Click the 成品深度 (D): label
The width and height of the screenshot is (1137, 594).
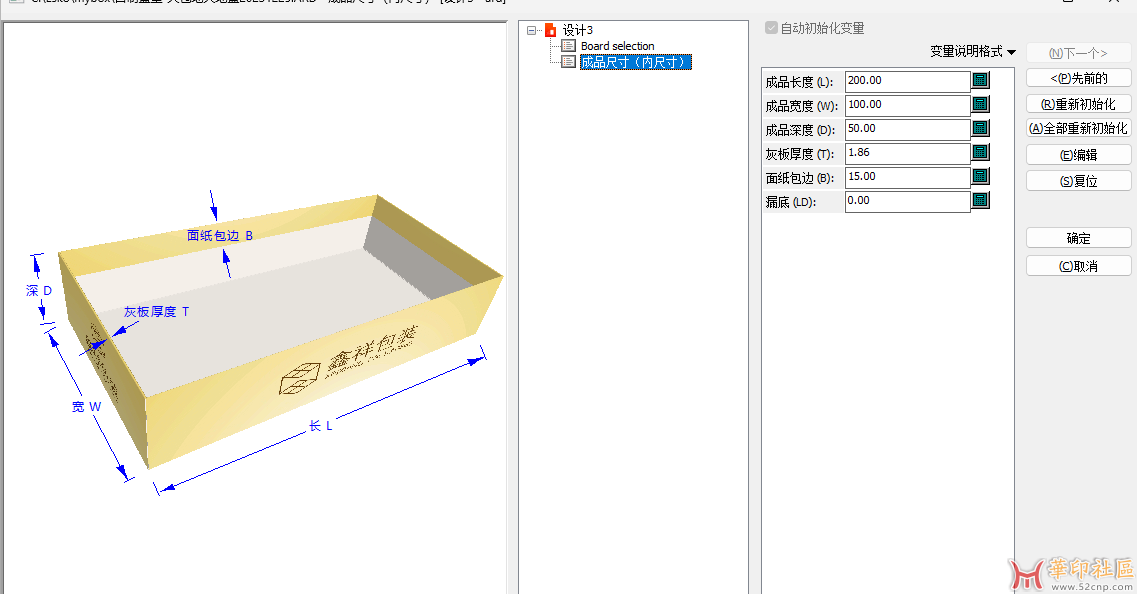(800, 130)
